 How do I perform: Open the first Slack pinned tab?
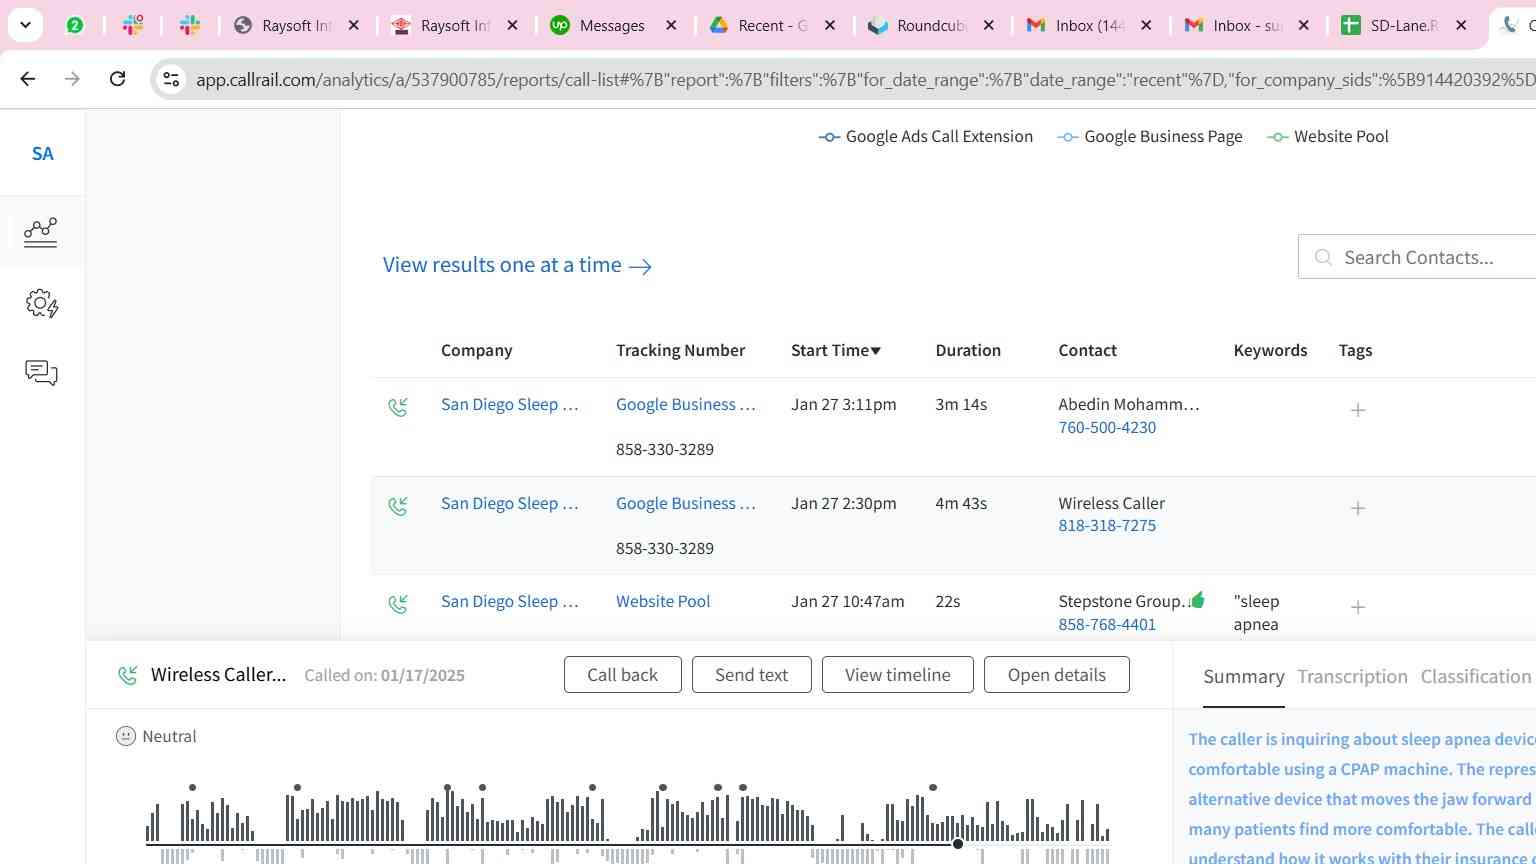(132, 25)
